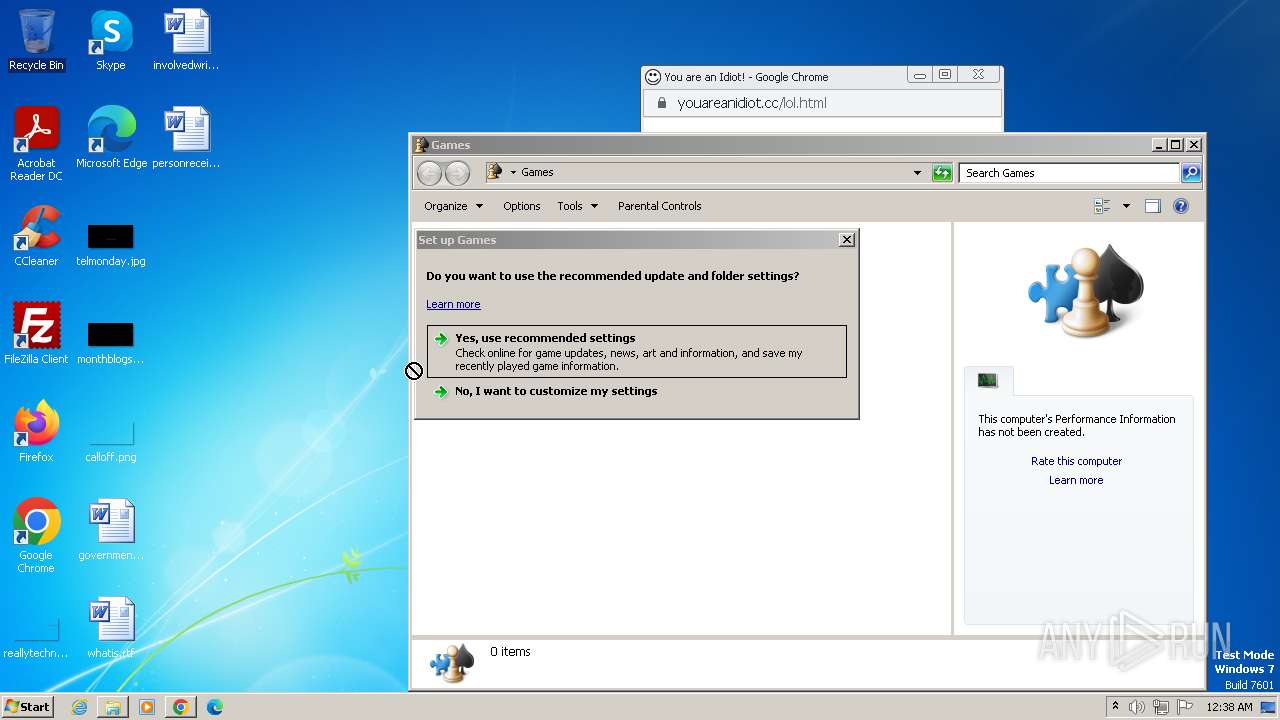Click the search magnifier icon in Games
Image resolution: width=1280 pixels, height=720 pixels.
[1190, 173]
